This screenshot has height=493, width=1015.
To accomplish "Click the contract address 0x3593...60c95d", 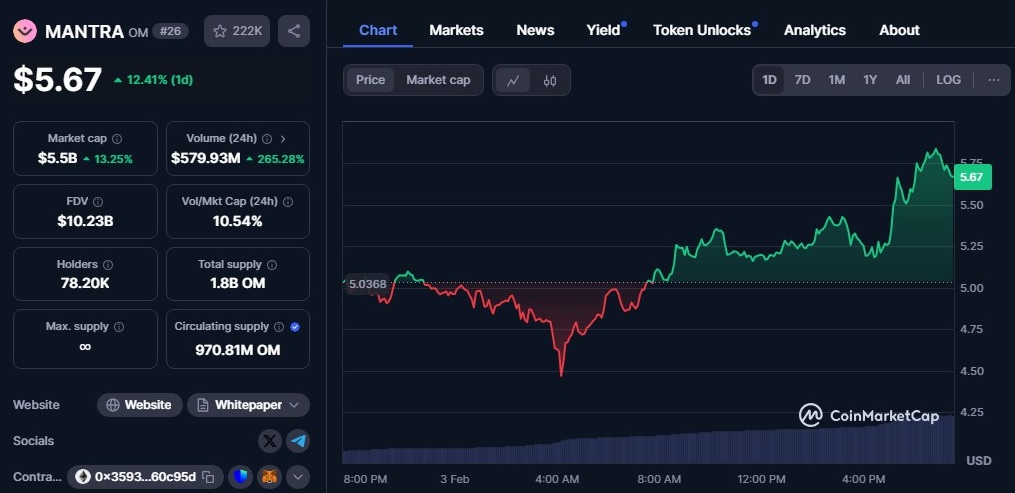I will tap(146, 477).
